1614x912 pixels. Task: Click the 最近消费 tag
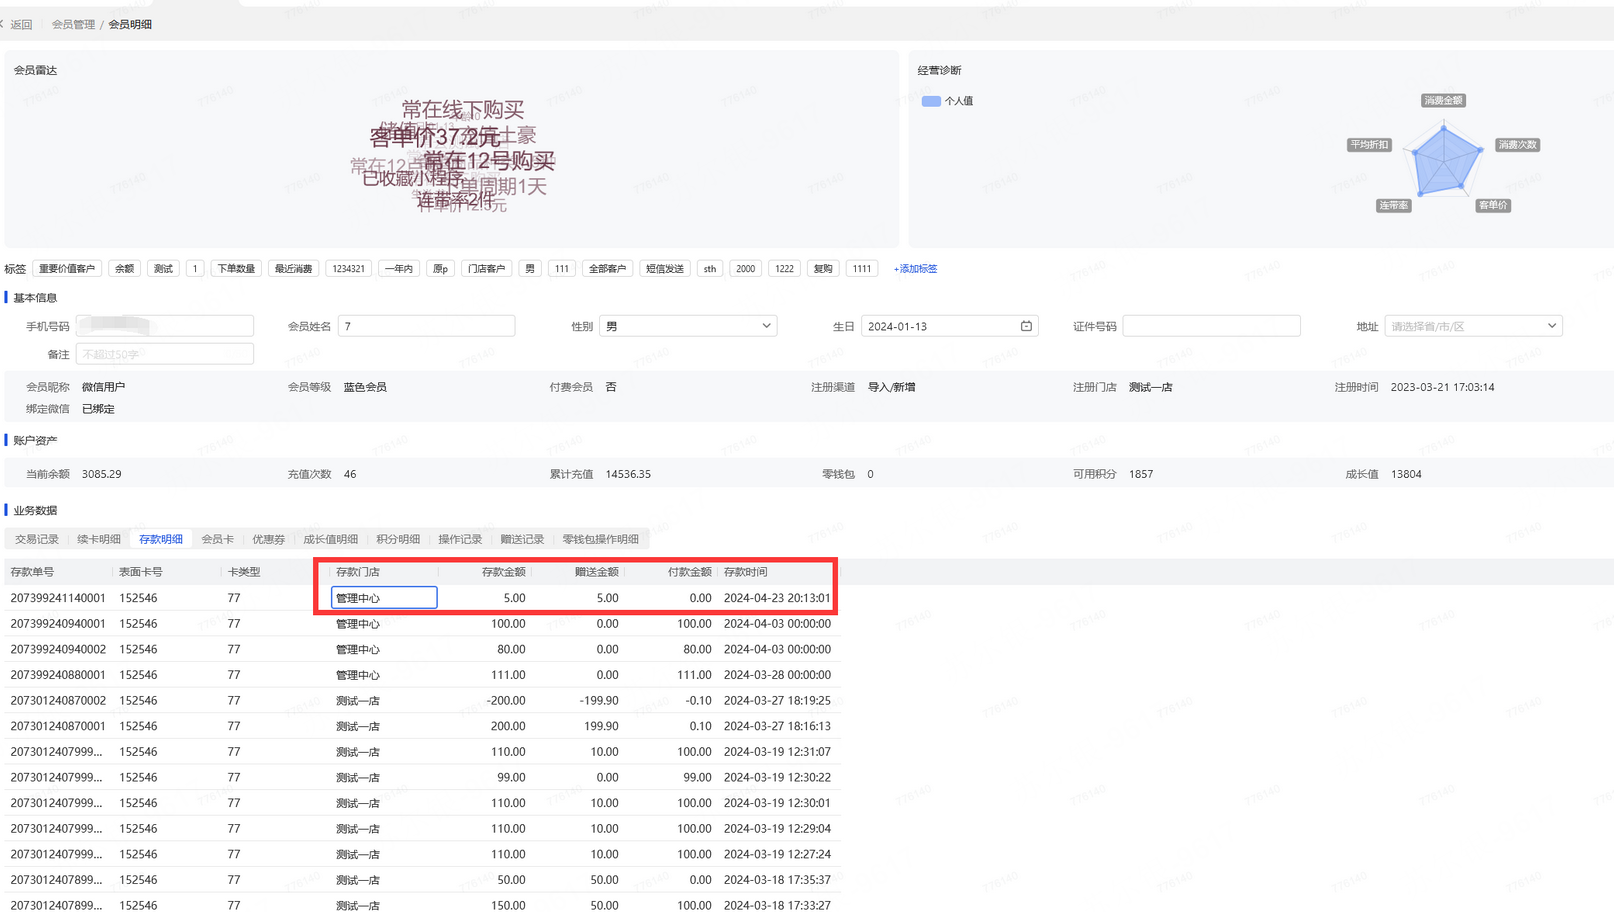[x=294, y=269]
